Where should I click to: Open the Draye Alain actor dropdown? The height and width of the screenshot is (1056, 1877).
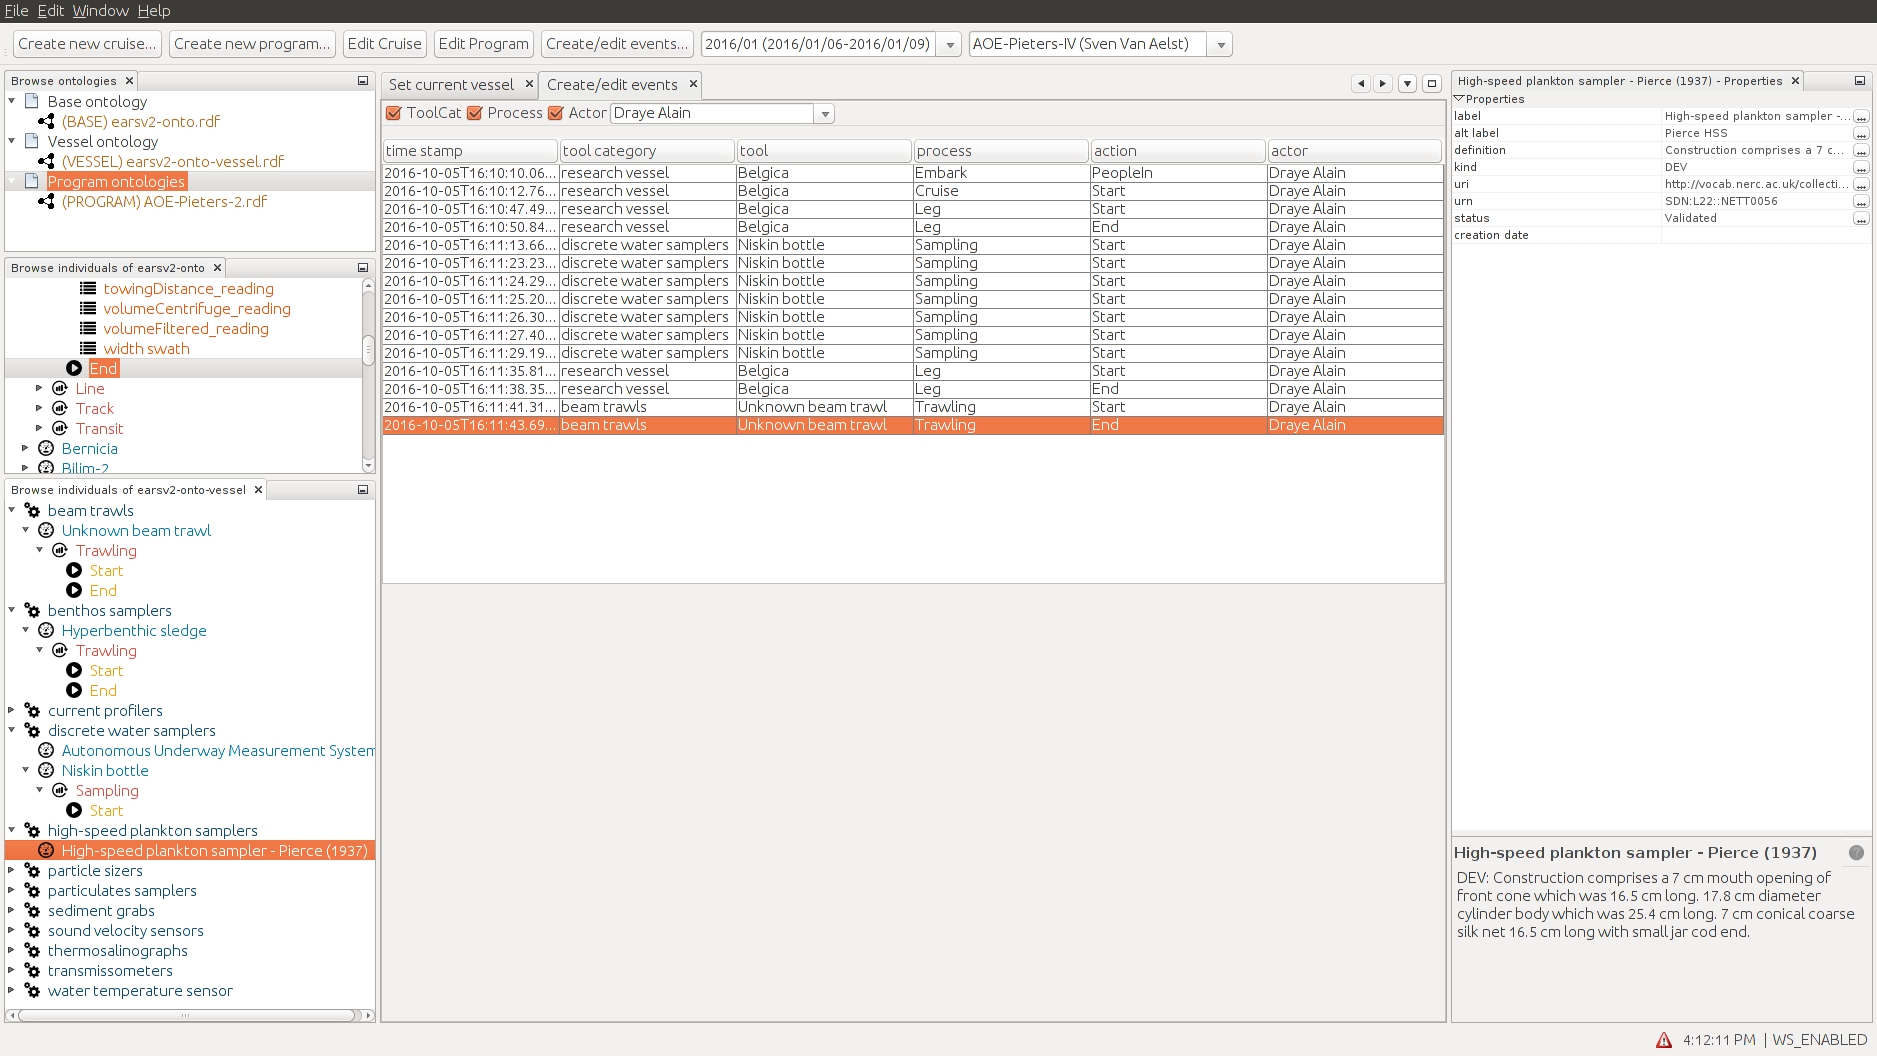click(825, 114)
